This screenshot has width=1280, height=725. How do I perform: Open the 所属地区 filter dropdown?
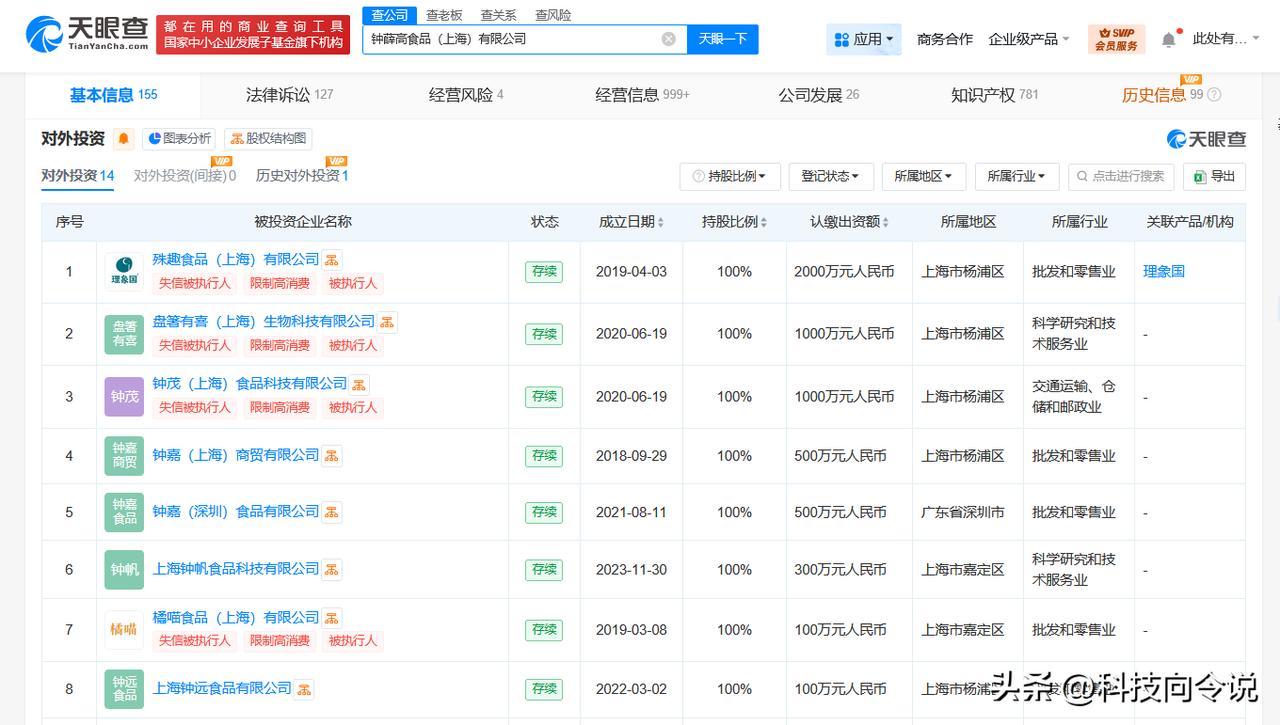pyautogui.click(x=924, y=176)
